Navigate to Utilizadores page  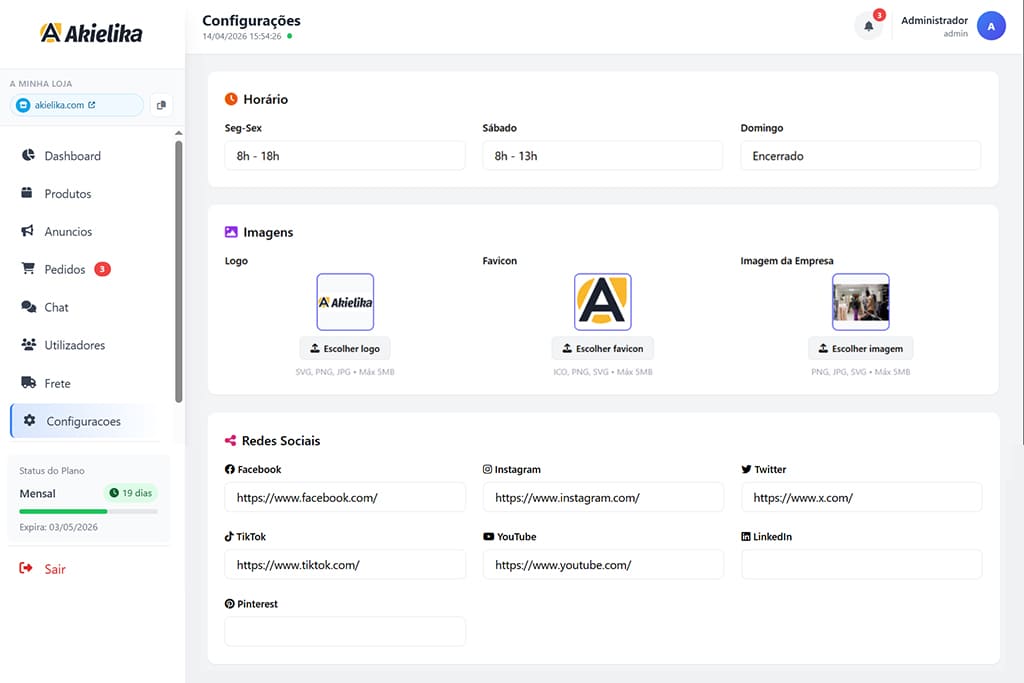pos(74,346)
